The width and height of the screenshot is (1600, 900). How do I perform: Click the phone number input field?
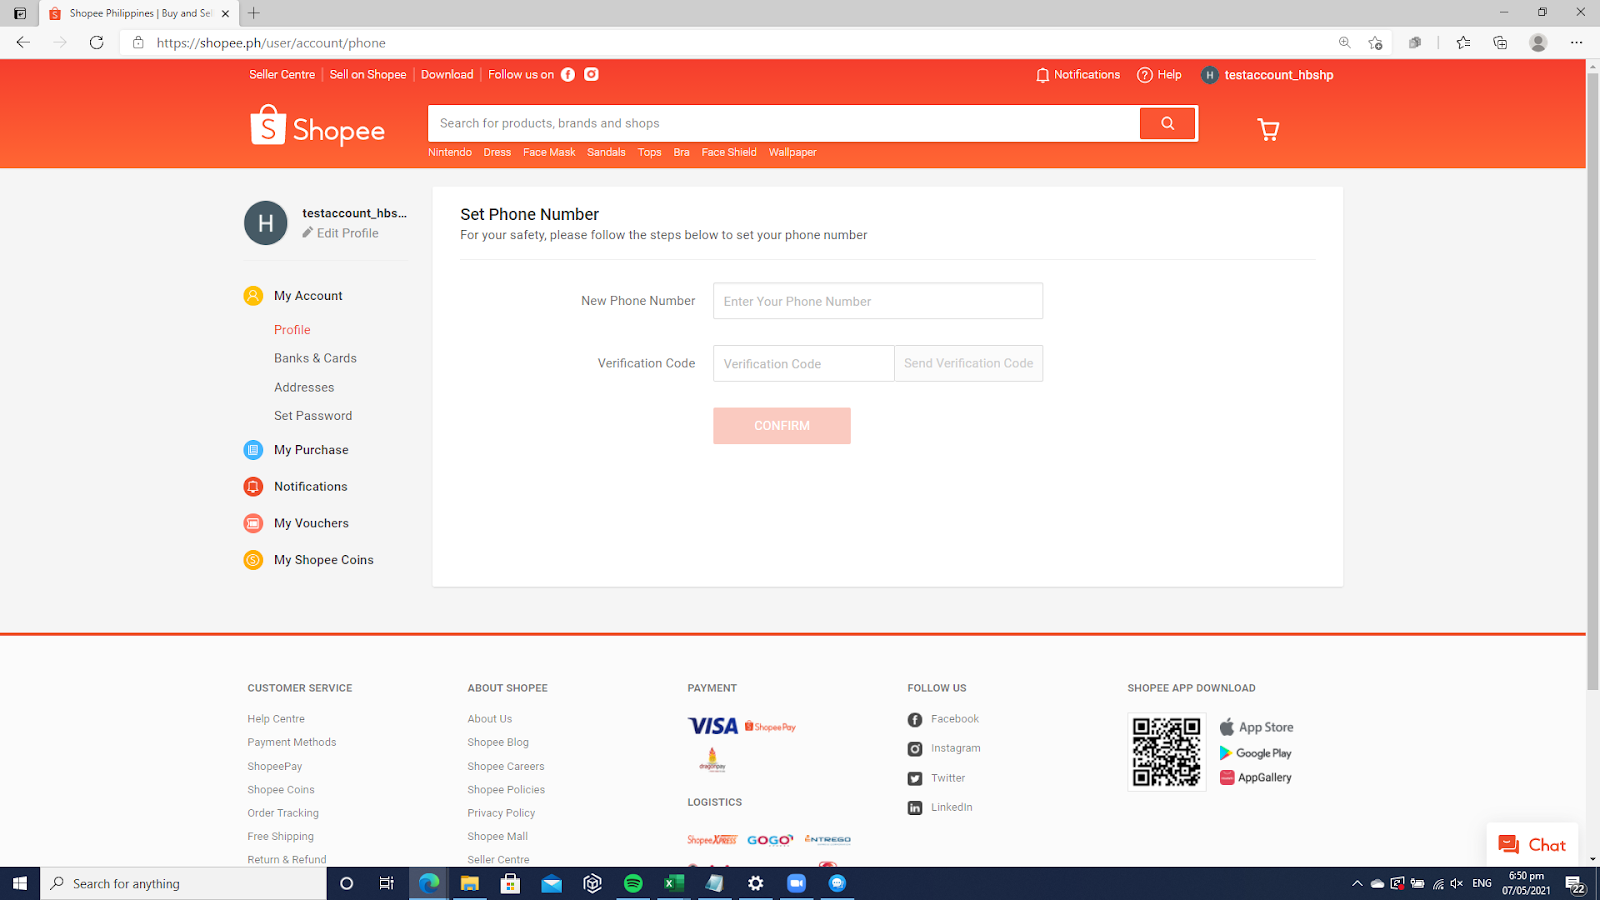pyautogui.click(x=877, y=300)
